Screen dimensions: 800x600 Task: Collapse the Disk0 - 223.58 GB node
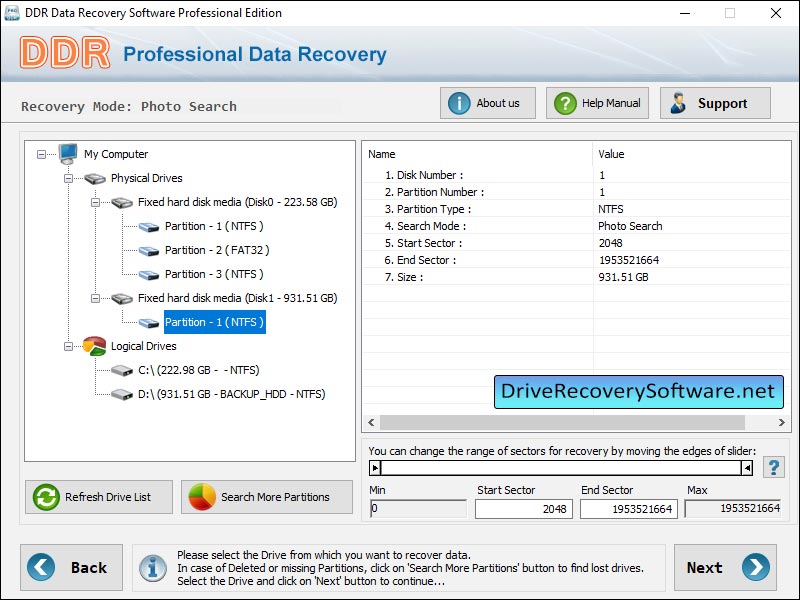(x=95, y=202)
